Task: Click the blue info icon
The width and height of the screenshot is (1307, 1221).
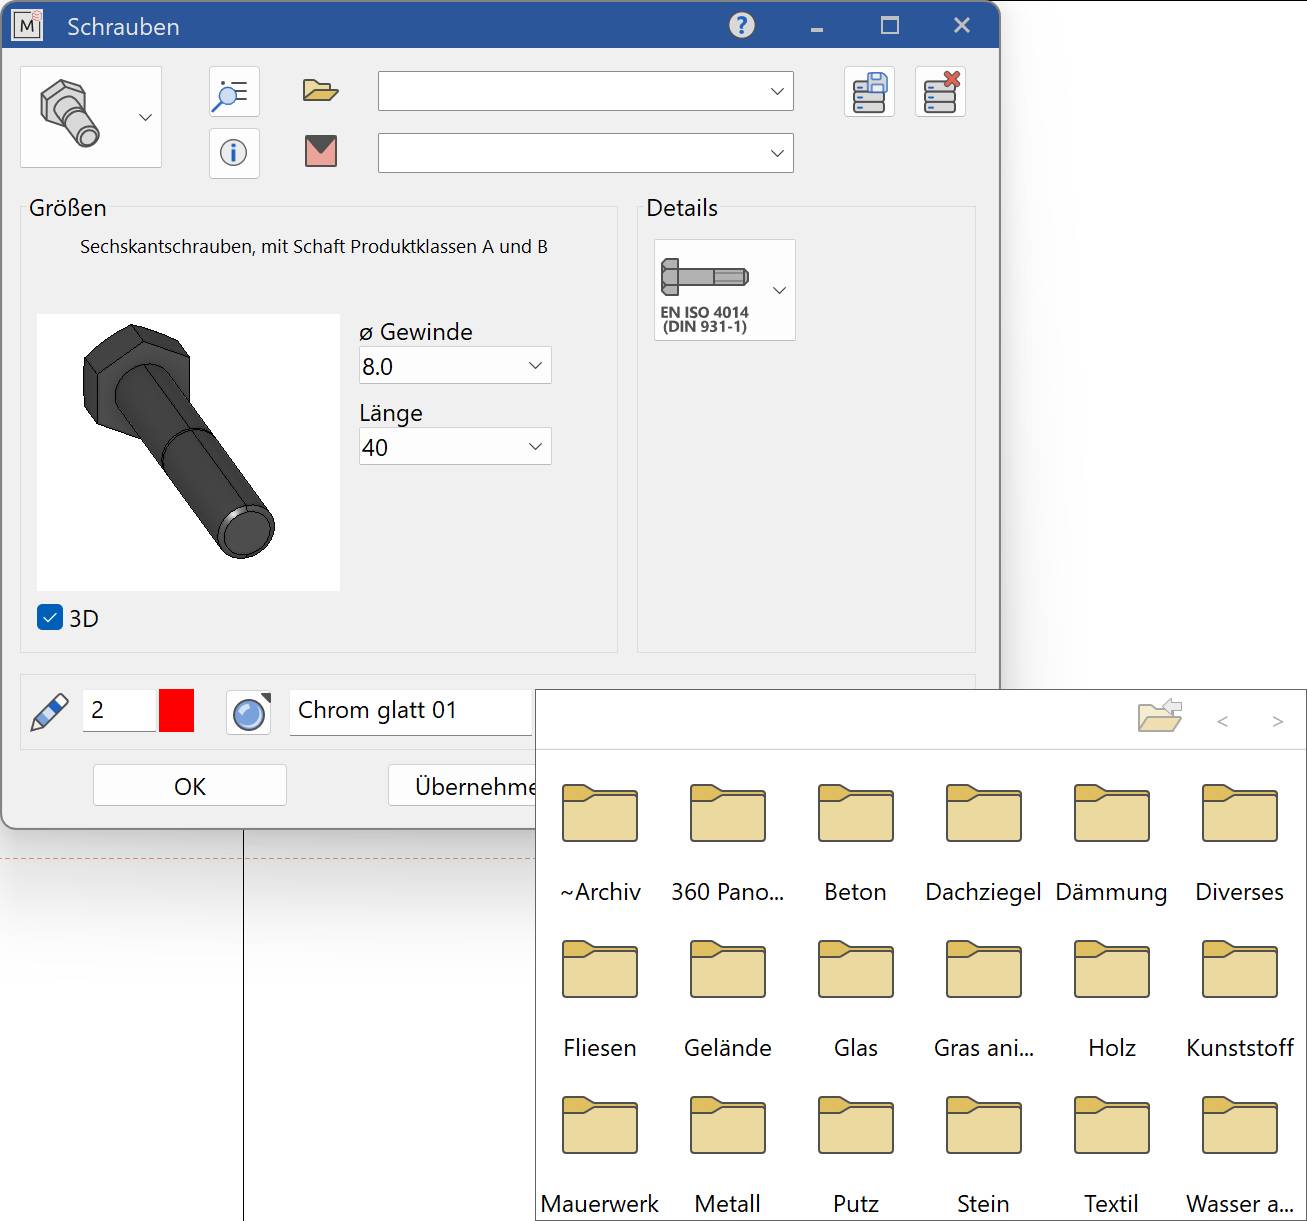Action: (x=234, y=153)
